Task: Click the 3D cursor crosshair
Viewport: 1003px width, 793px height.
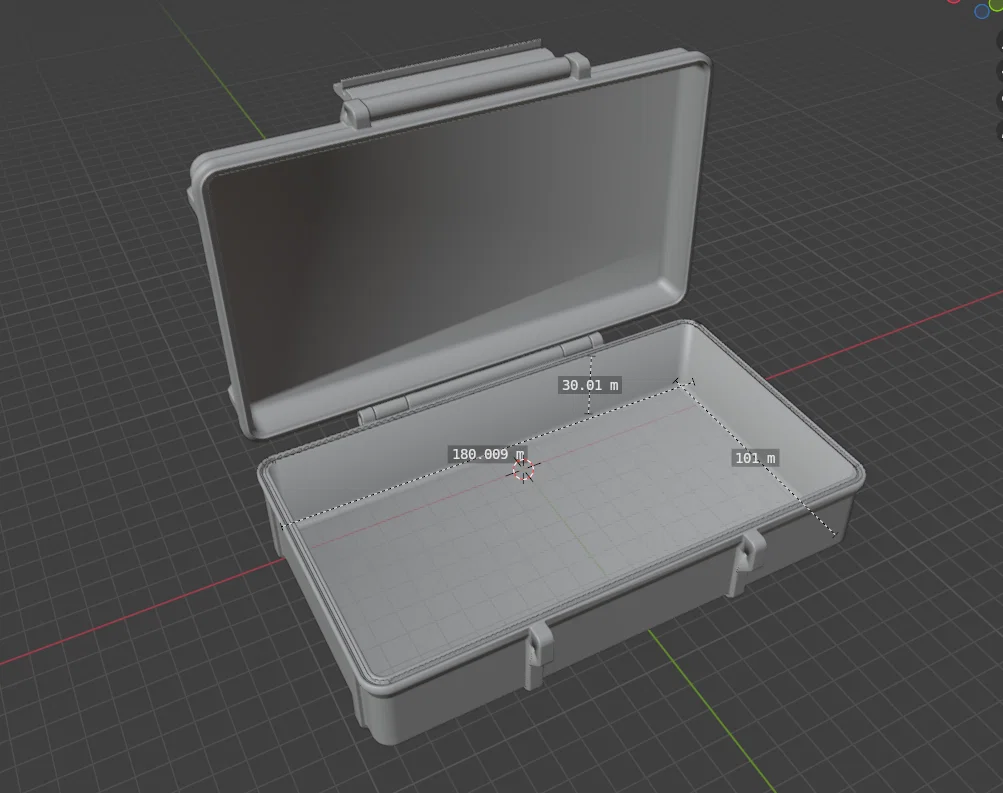Action: pyautogui.click(x=523, y=470)
